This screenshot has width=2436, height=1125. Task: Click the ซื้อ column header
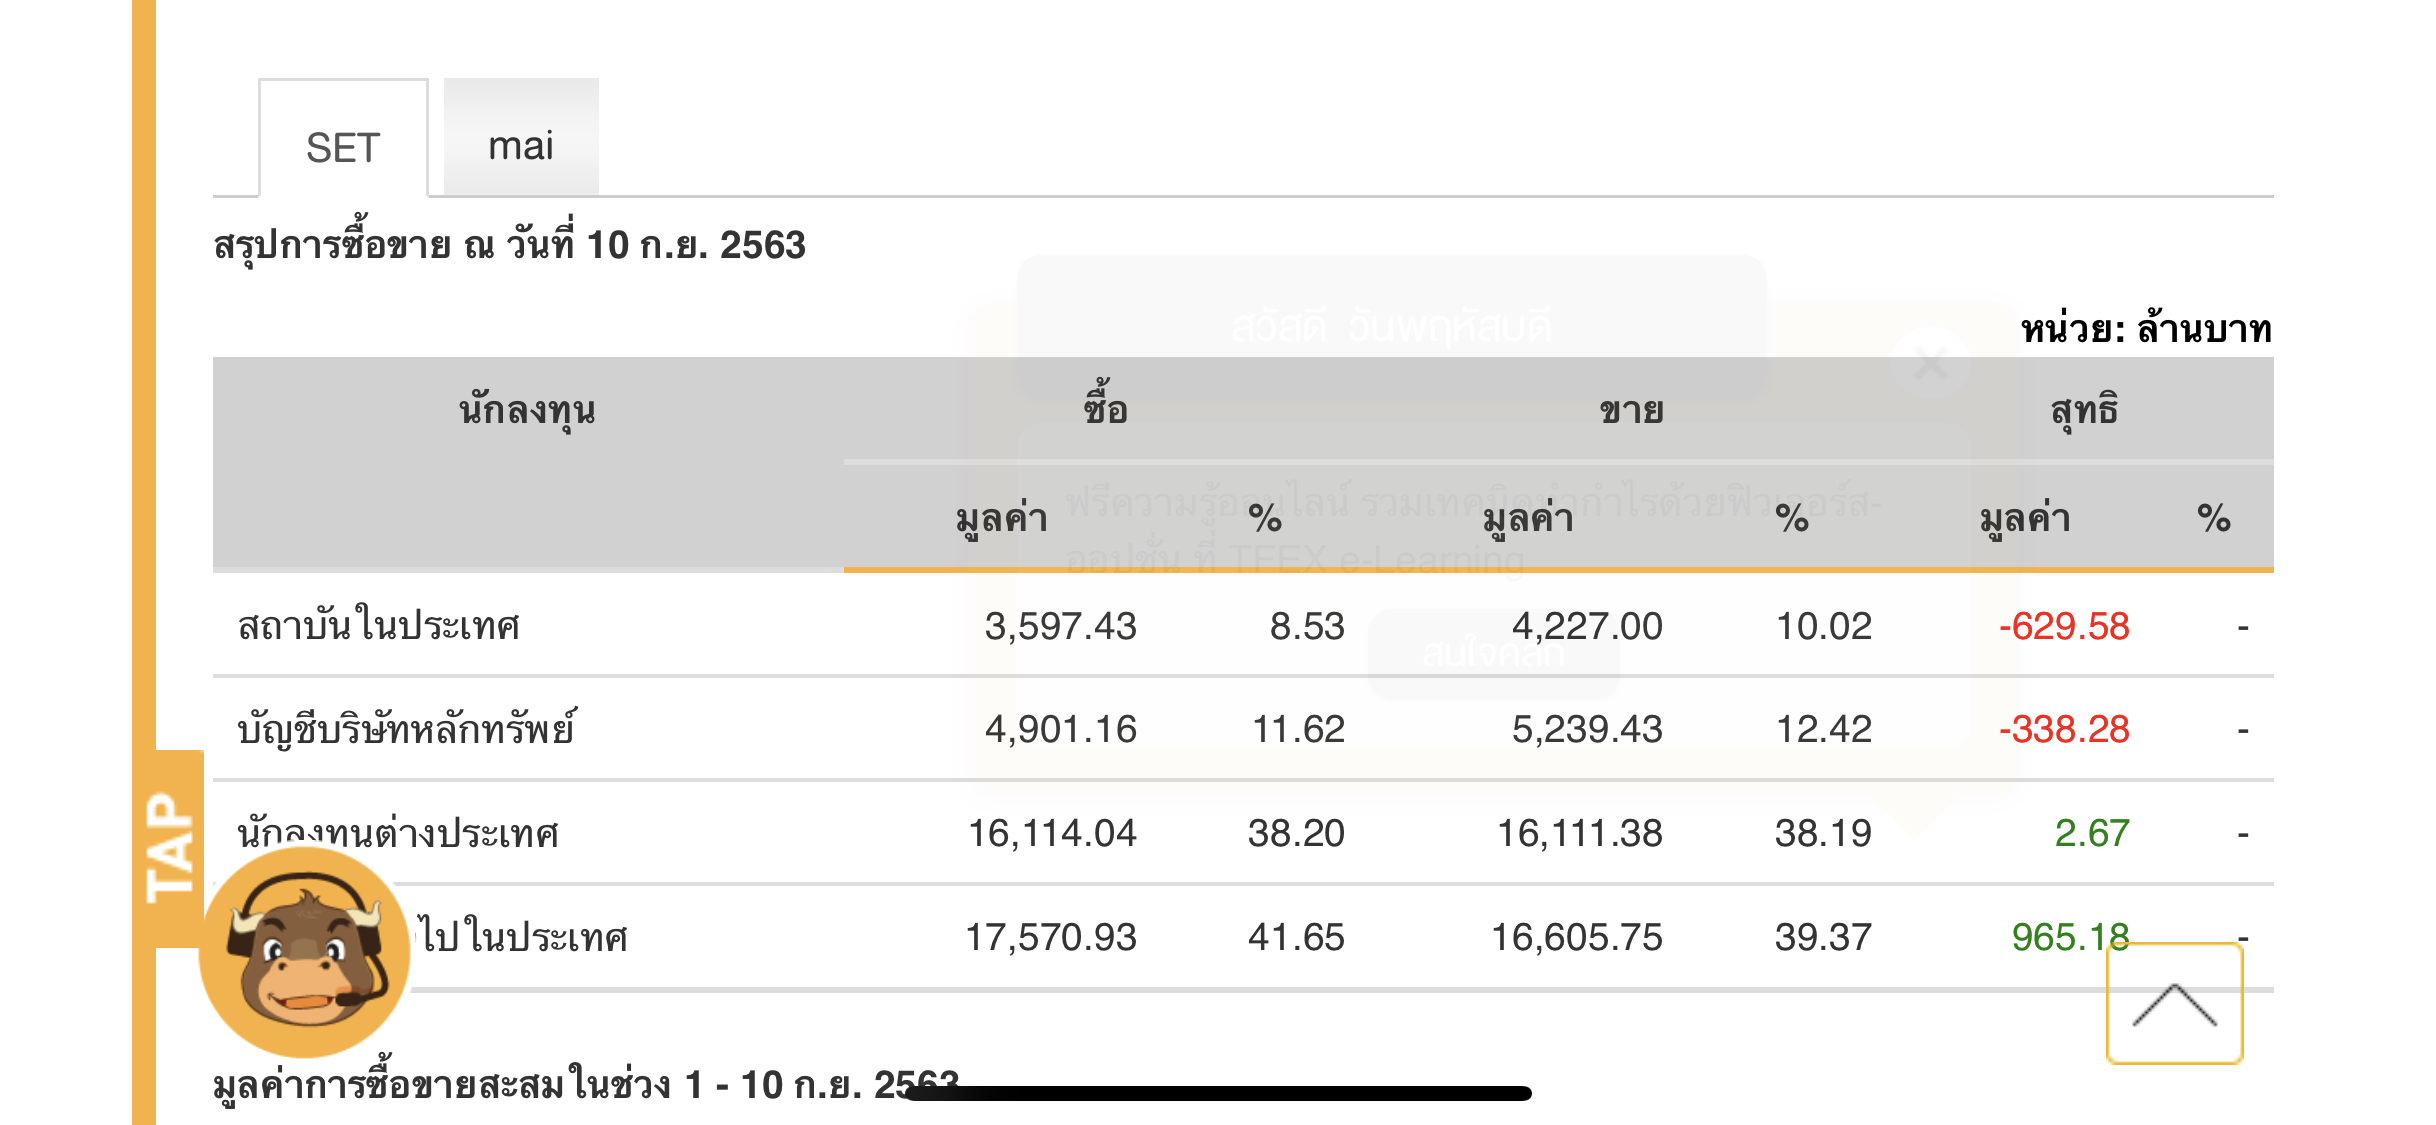click(x=1105, y=409)
